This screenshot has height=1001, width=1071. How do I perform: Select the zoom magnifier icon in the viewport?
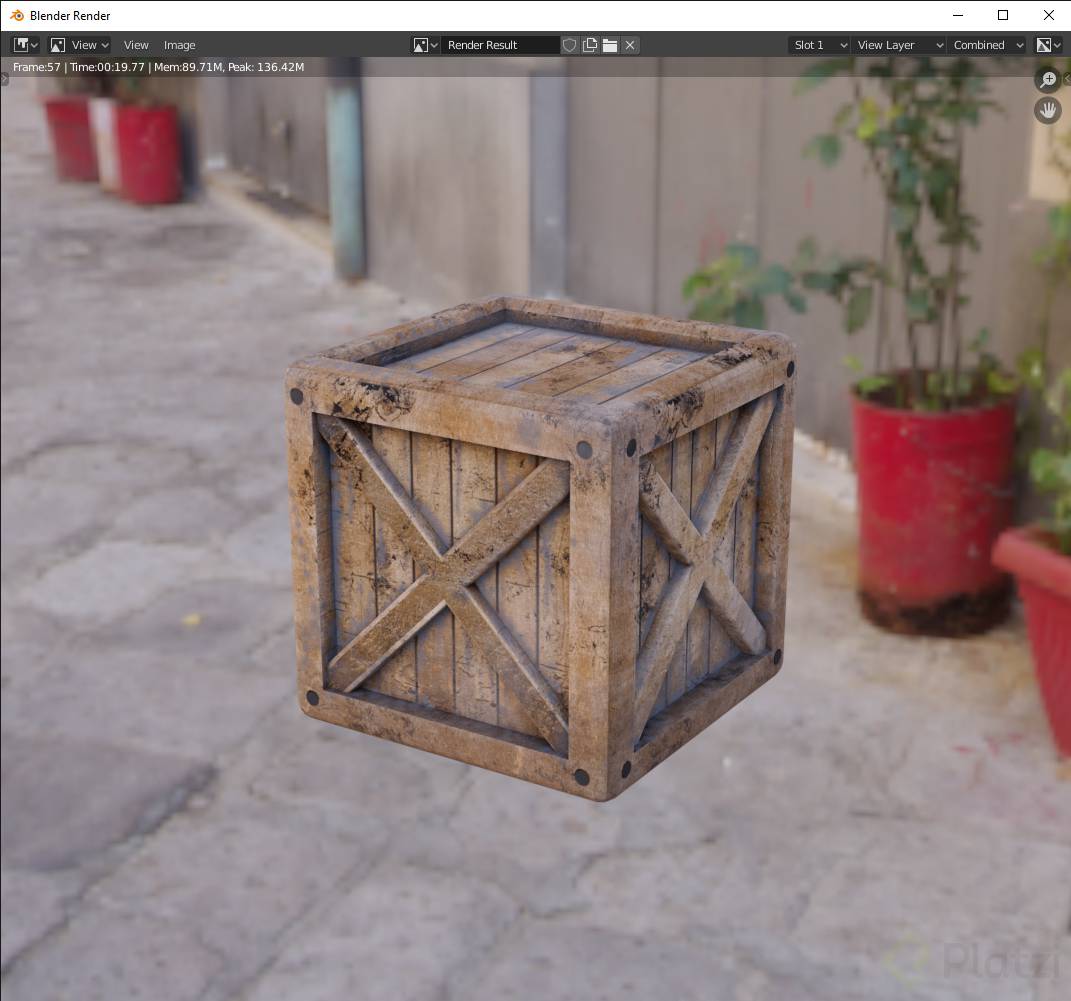(x=1047, y=80)
